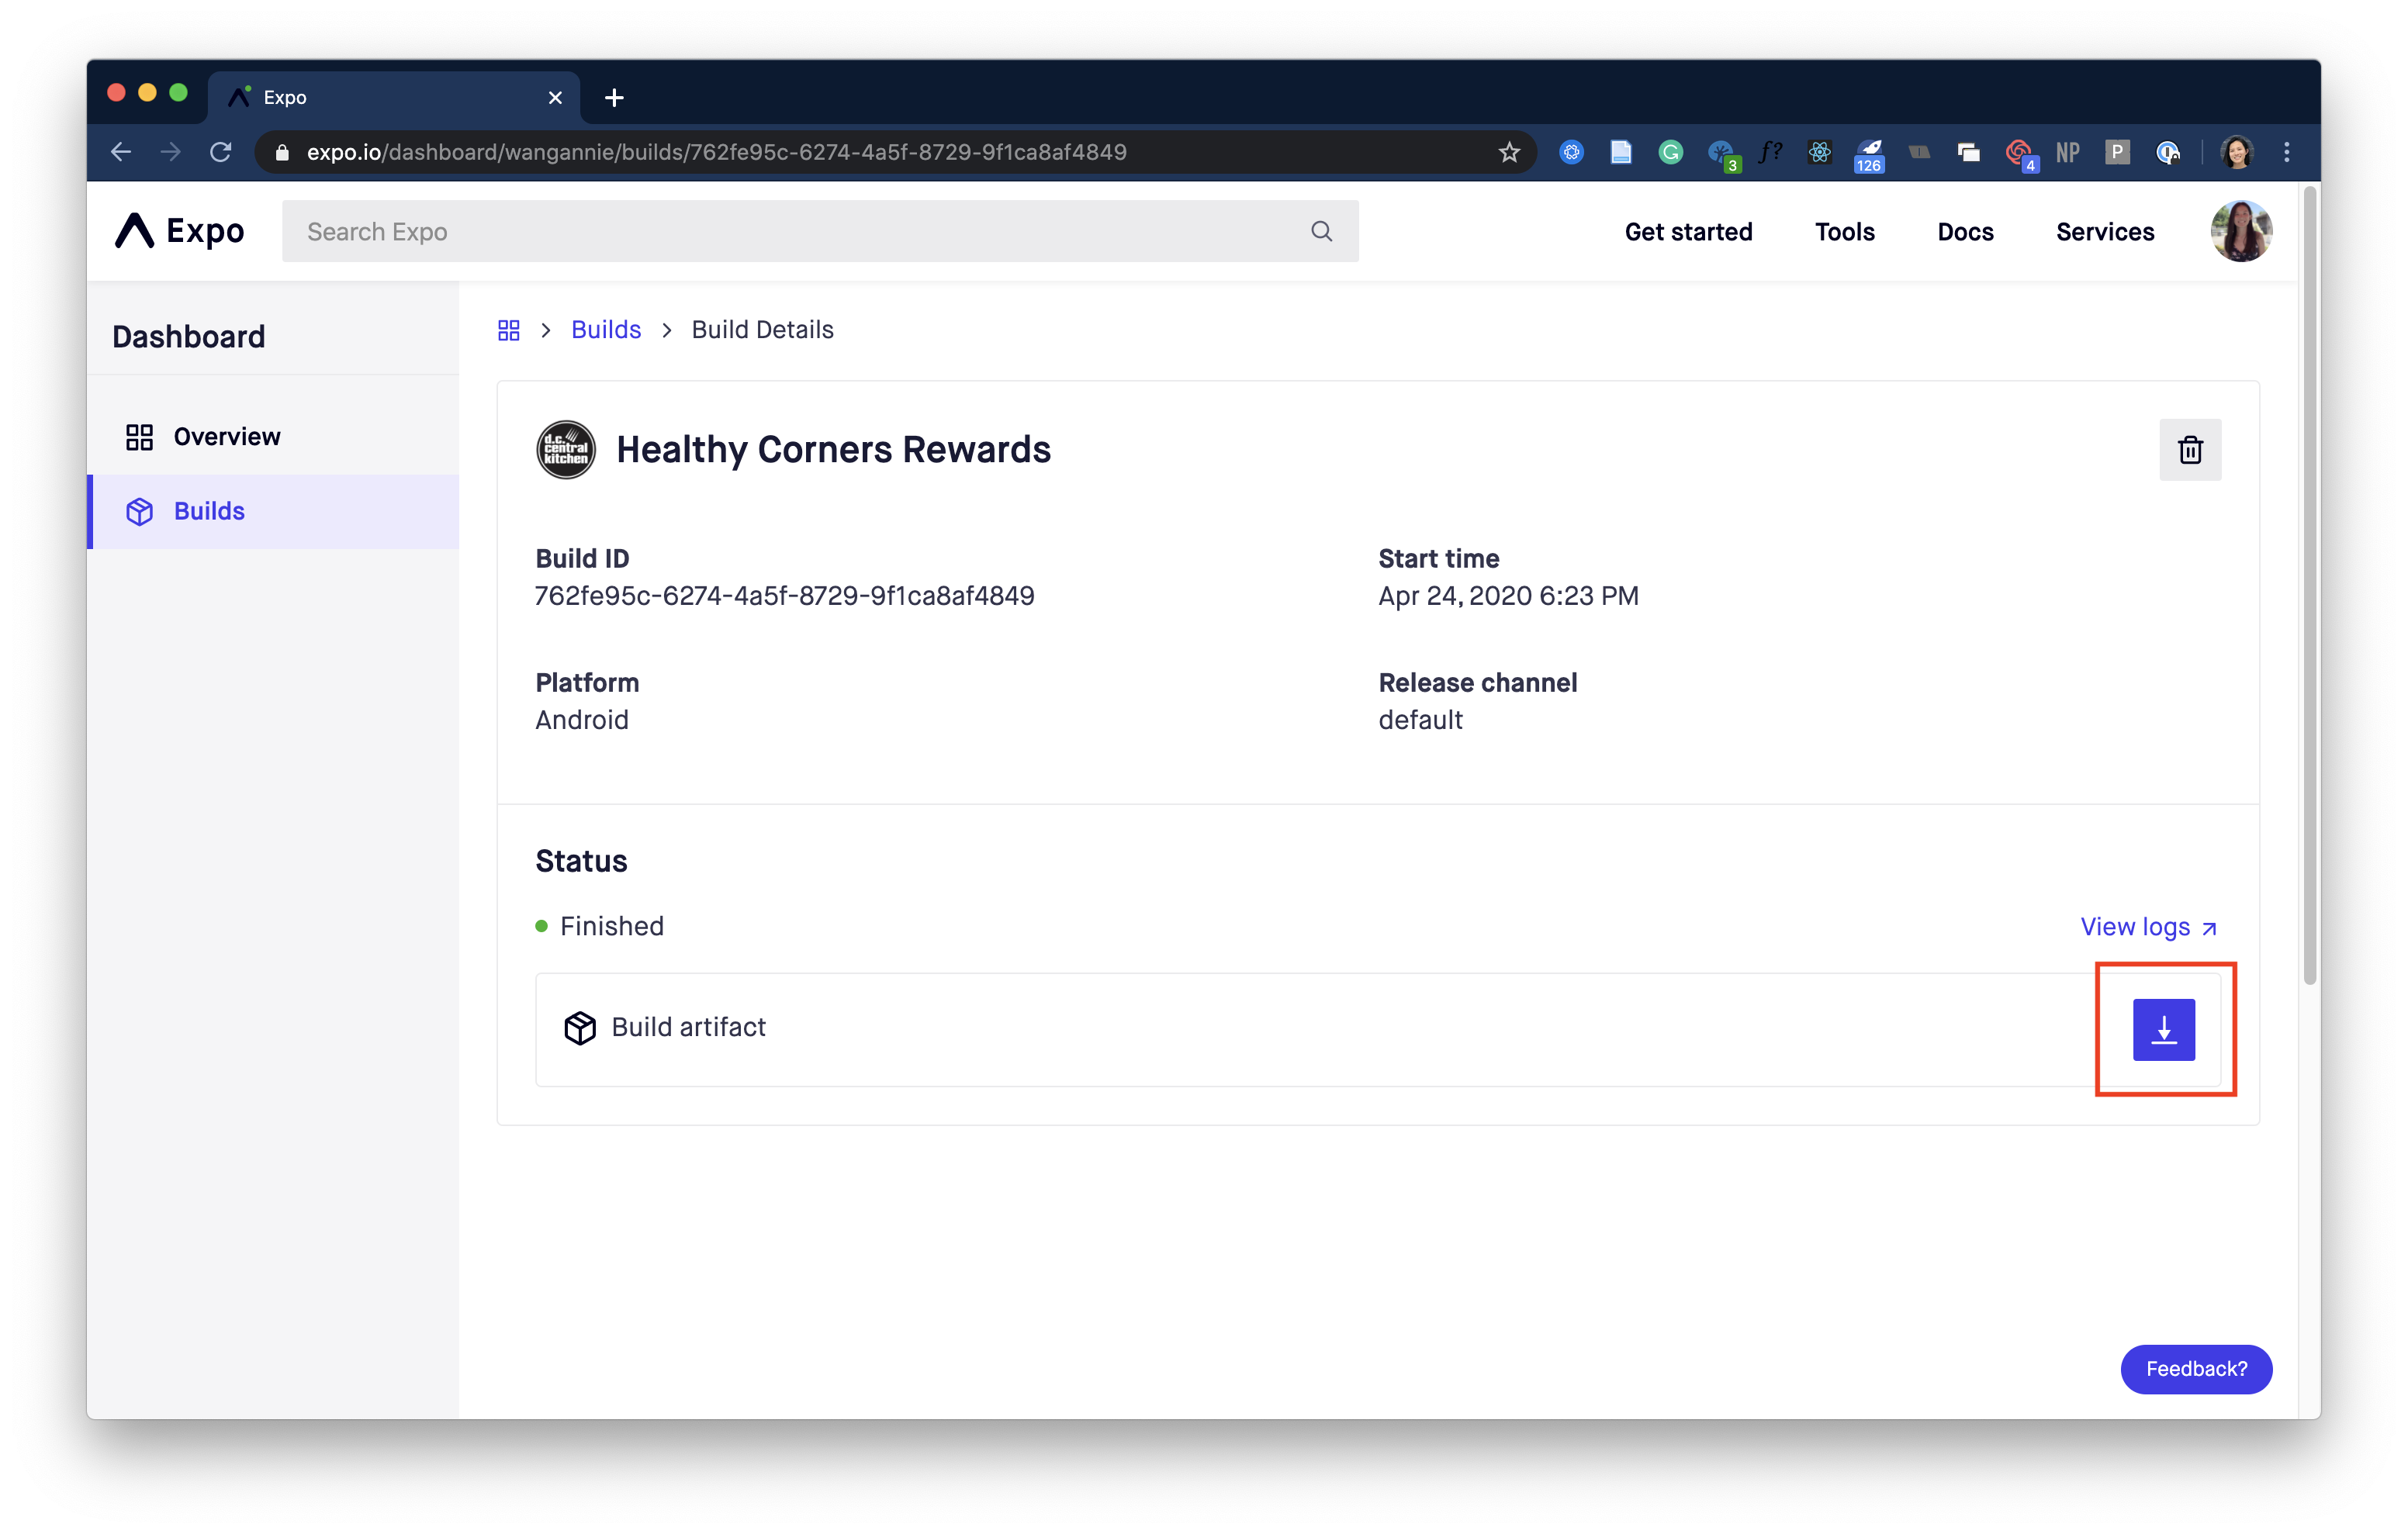Click the search magnifier icon
The height and width of the screenshot is (1534, 2408).
point(1321,231)
